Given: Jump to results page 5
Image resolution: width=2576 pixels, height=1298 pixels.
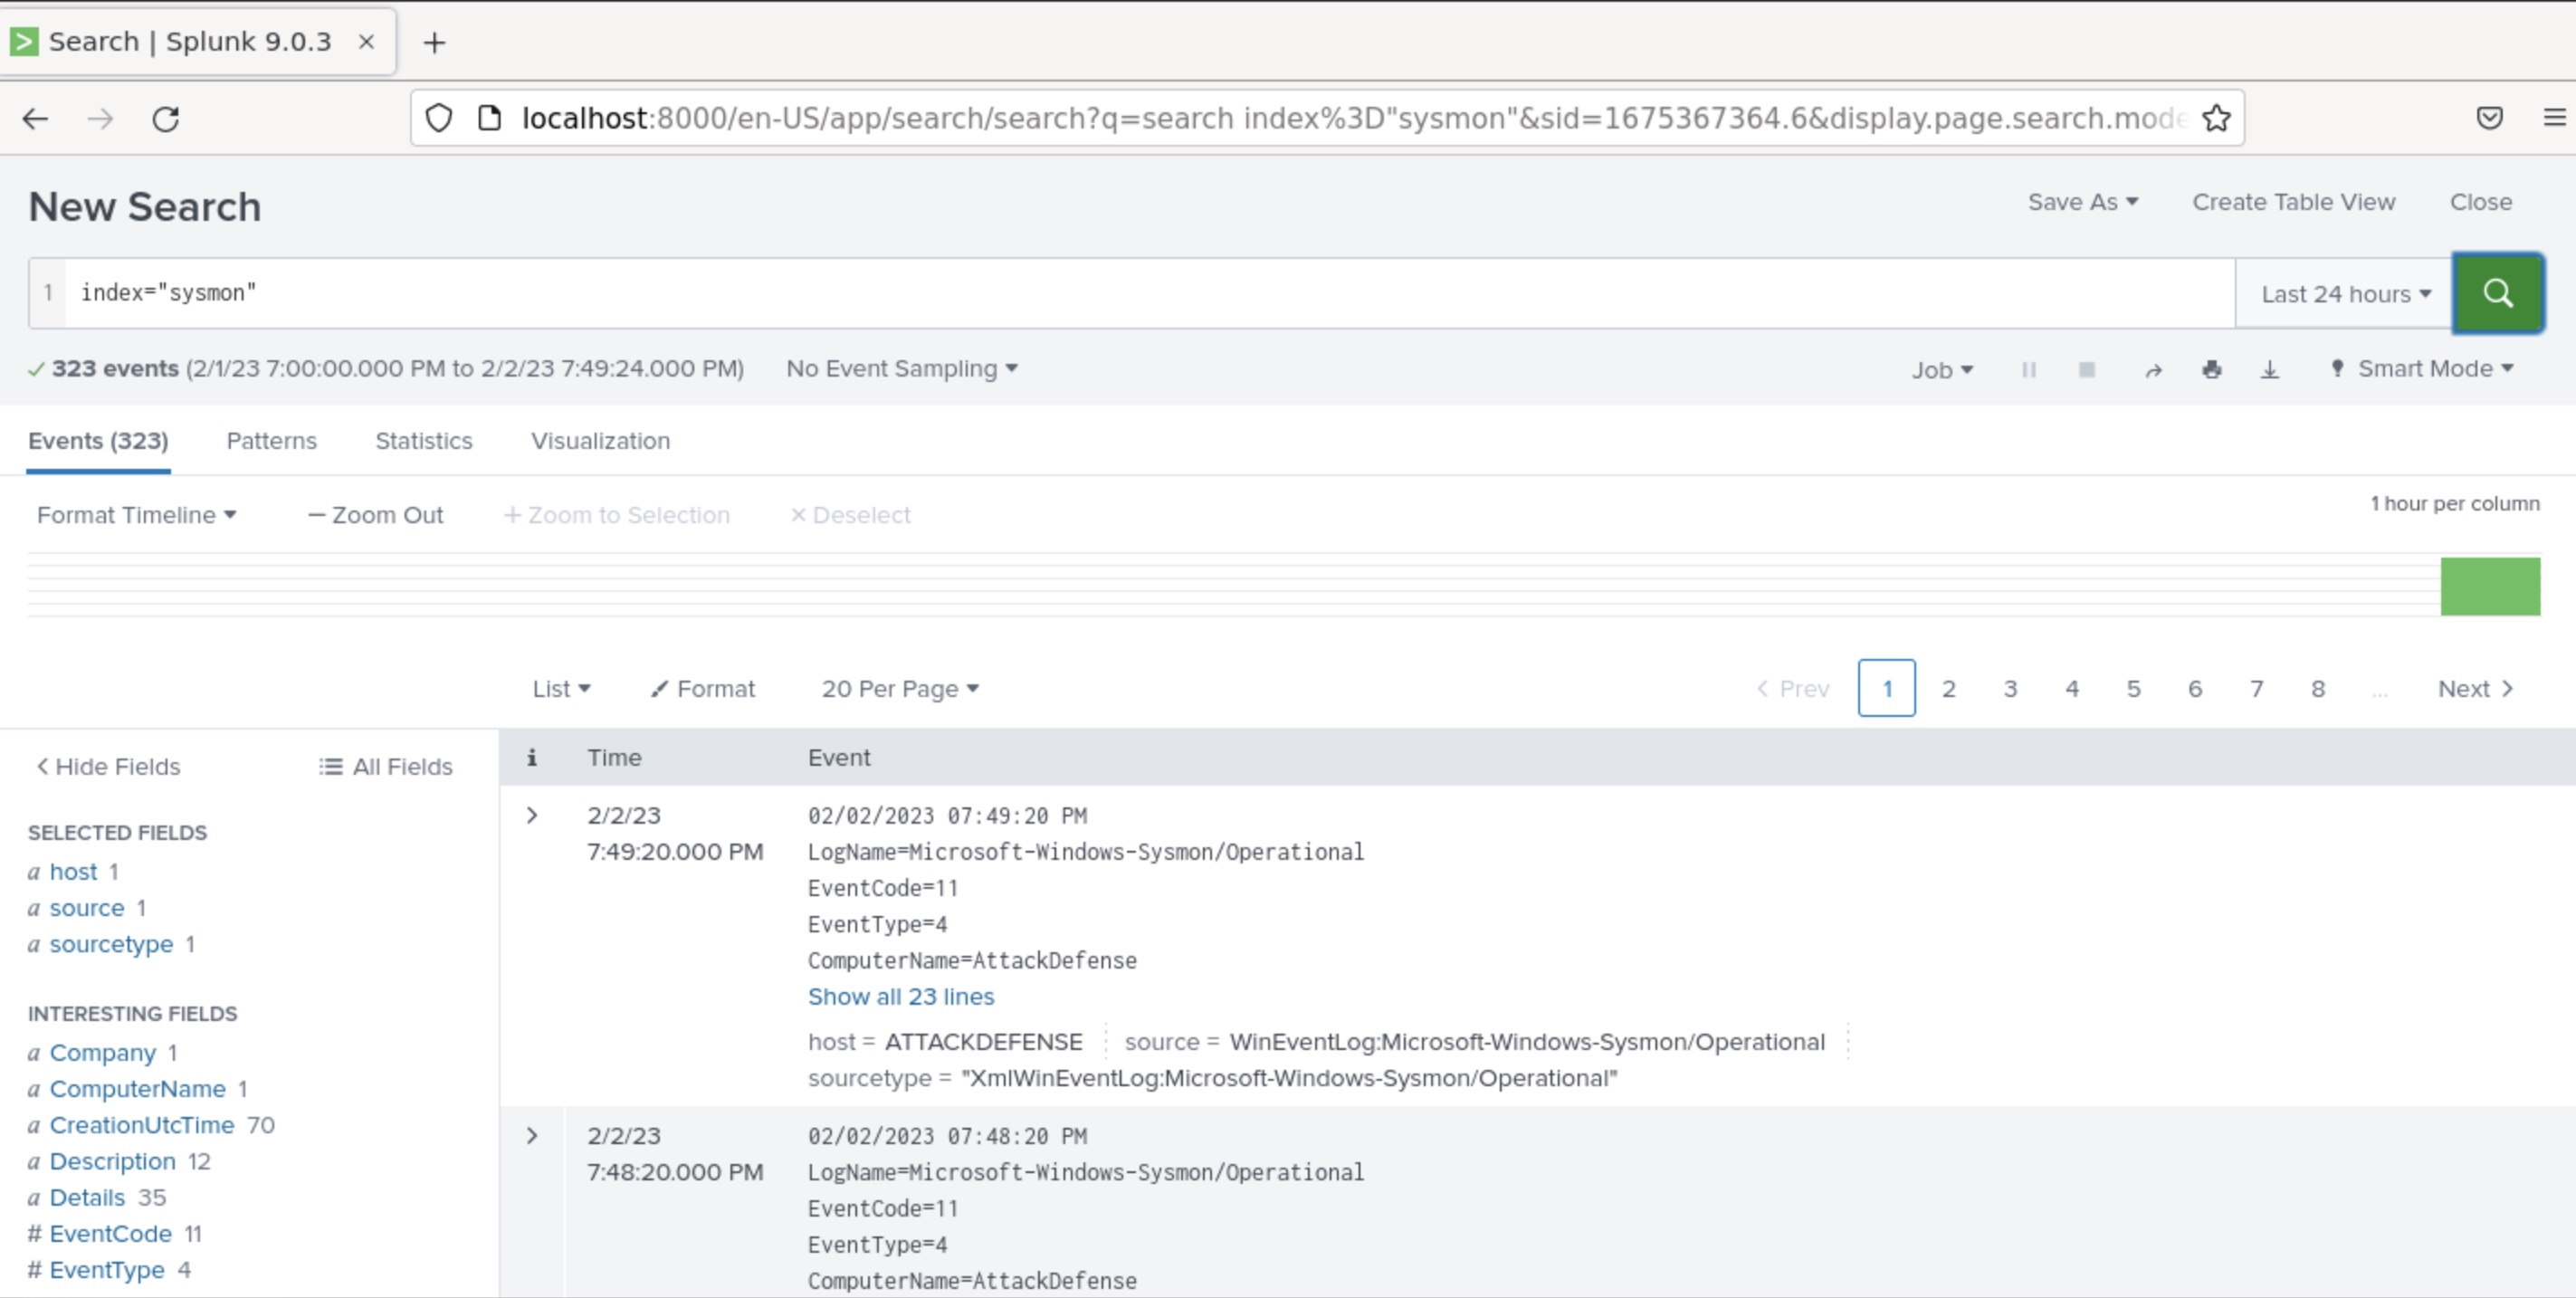Looking at the screenshot, I should coord(2133,689).
